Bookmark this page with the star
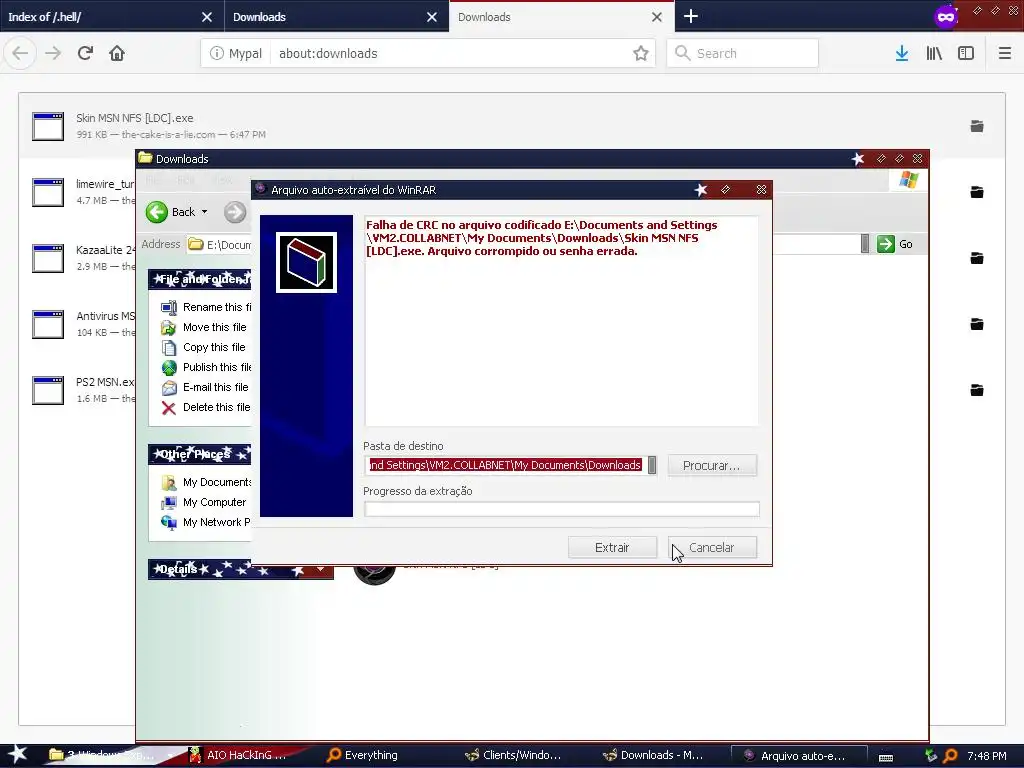 (x=641, y=54)
